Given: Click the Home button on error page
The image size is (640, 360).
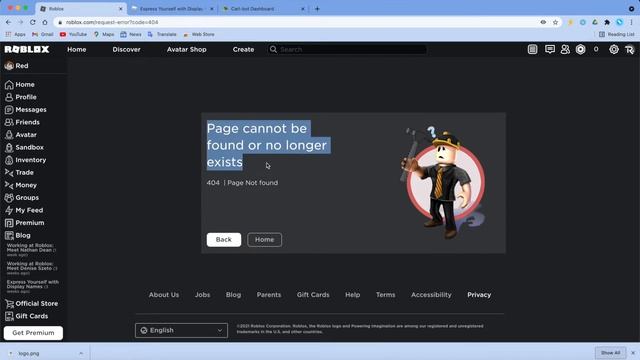Looking at the screenshot, I should pos(264,240).
